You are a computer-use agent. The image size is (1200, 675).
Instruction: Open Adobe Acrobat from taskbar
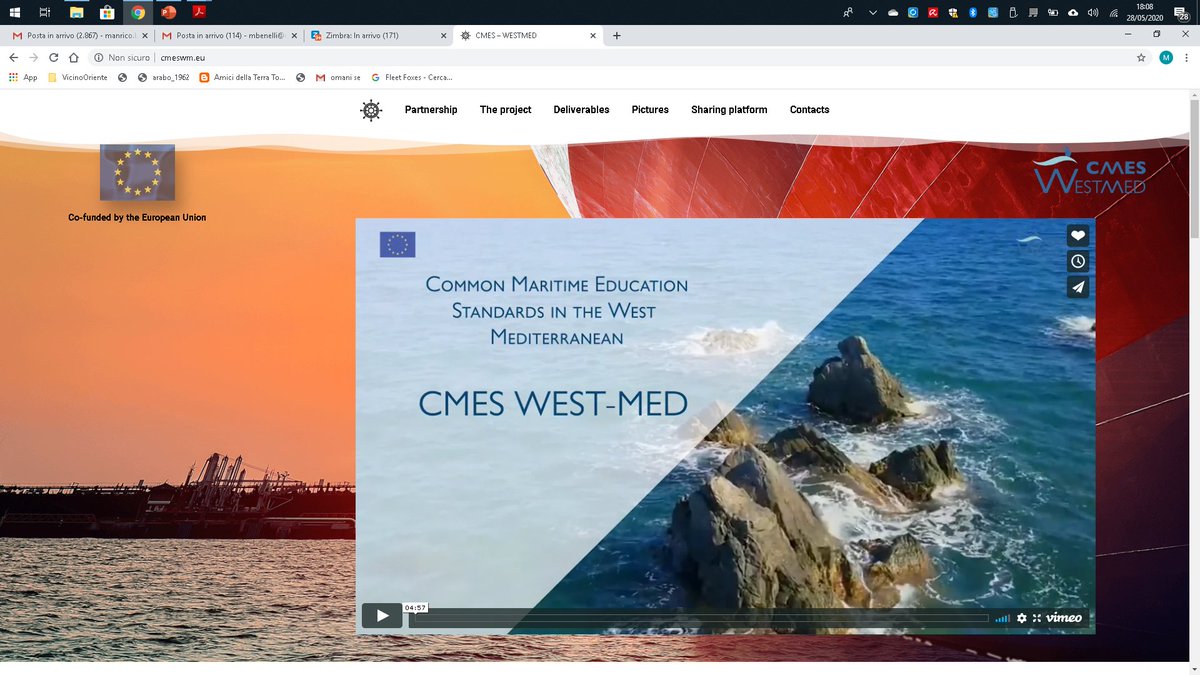pos(199,12)
